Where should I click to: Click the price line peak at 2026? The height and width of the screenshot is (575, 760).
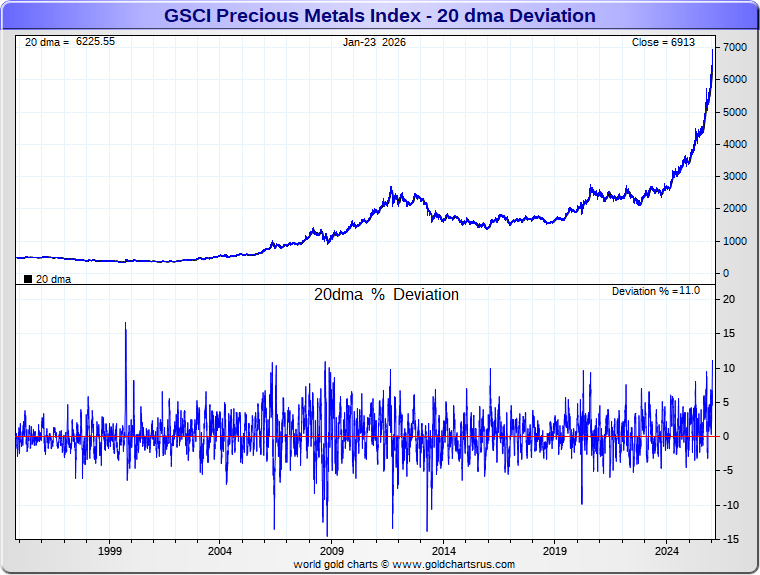(x=712, y=50)
